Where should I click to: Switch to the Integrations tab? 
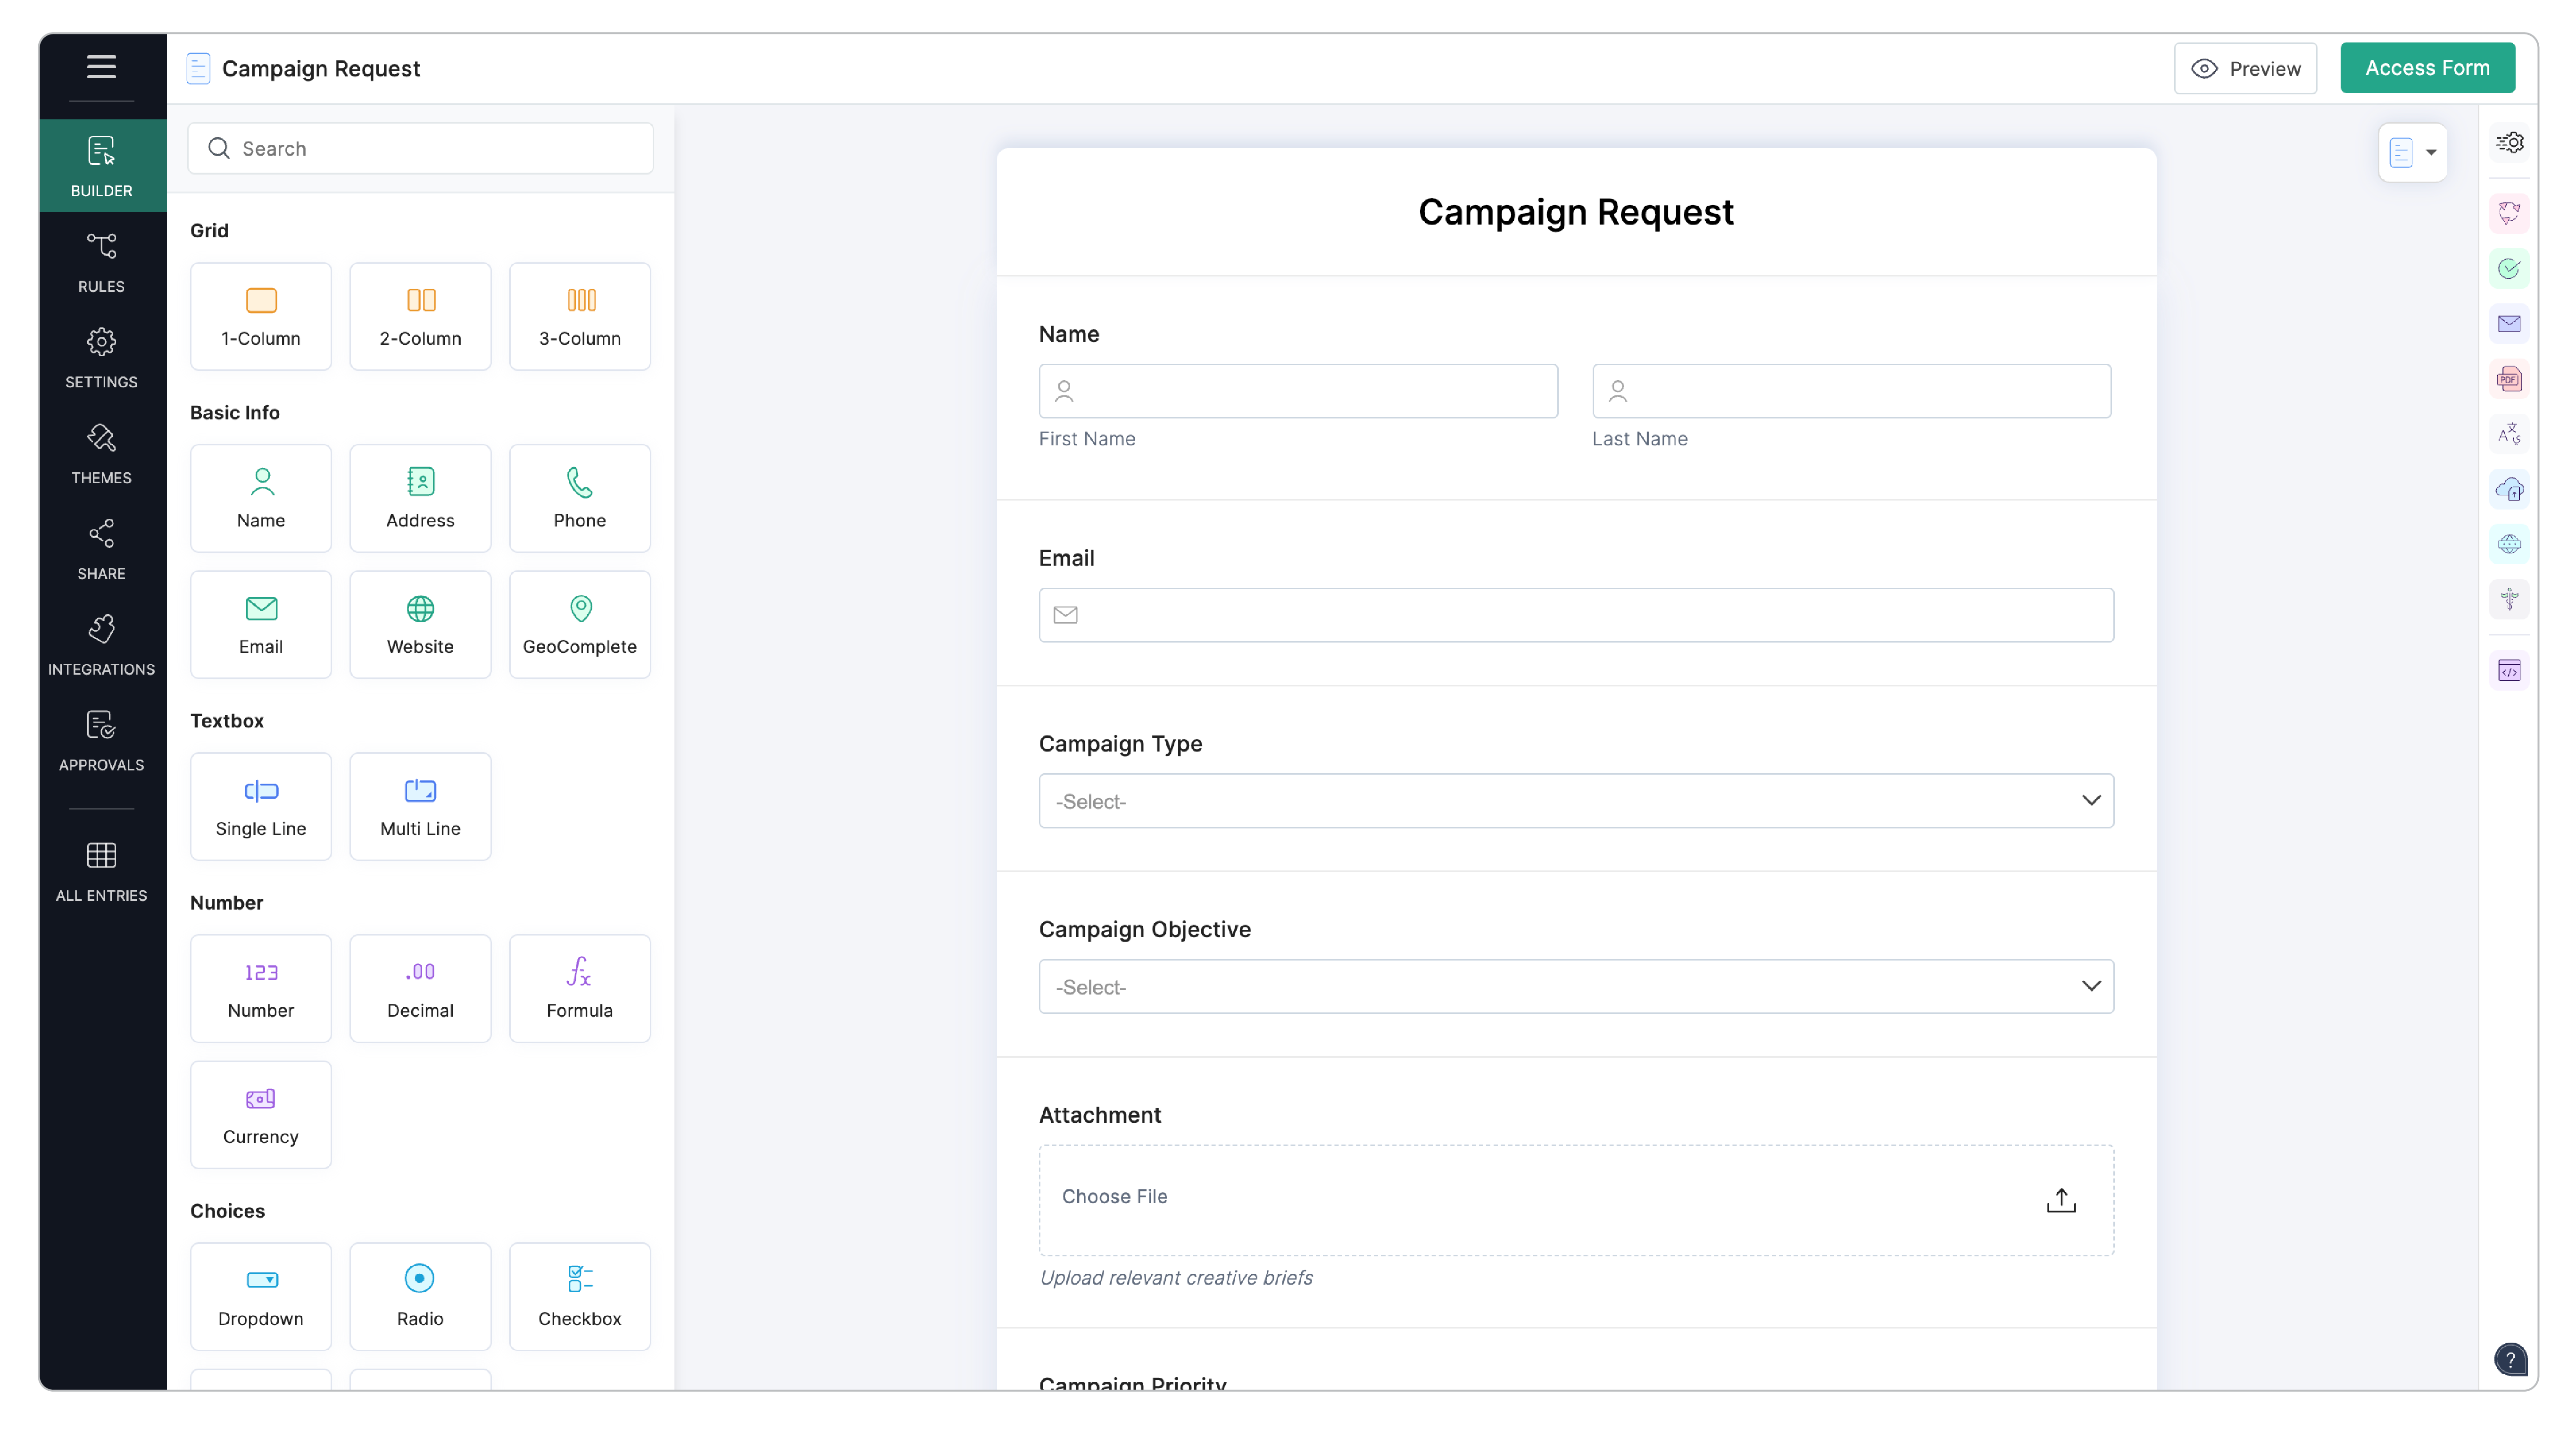point(101,645)
